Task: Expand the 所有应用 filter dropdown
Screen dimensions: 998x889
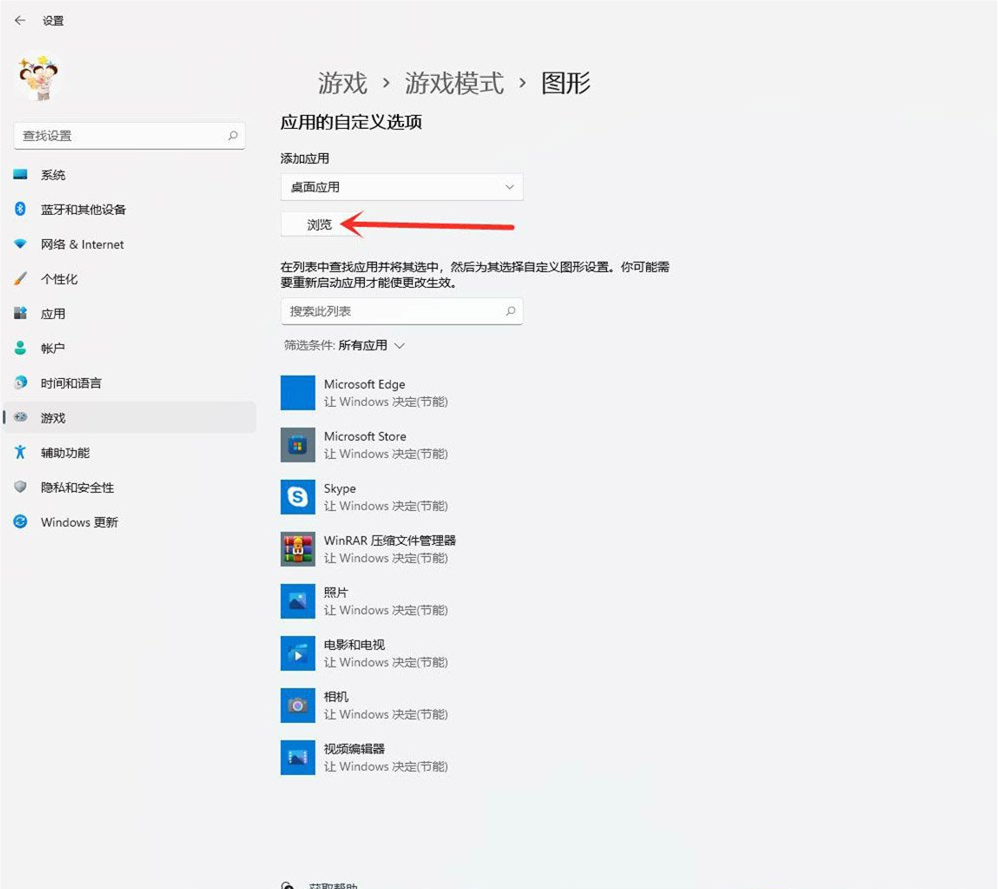Action: click(360, 345)
